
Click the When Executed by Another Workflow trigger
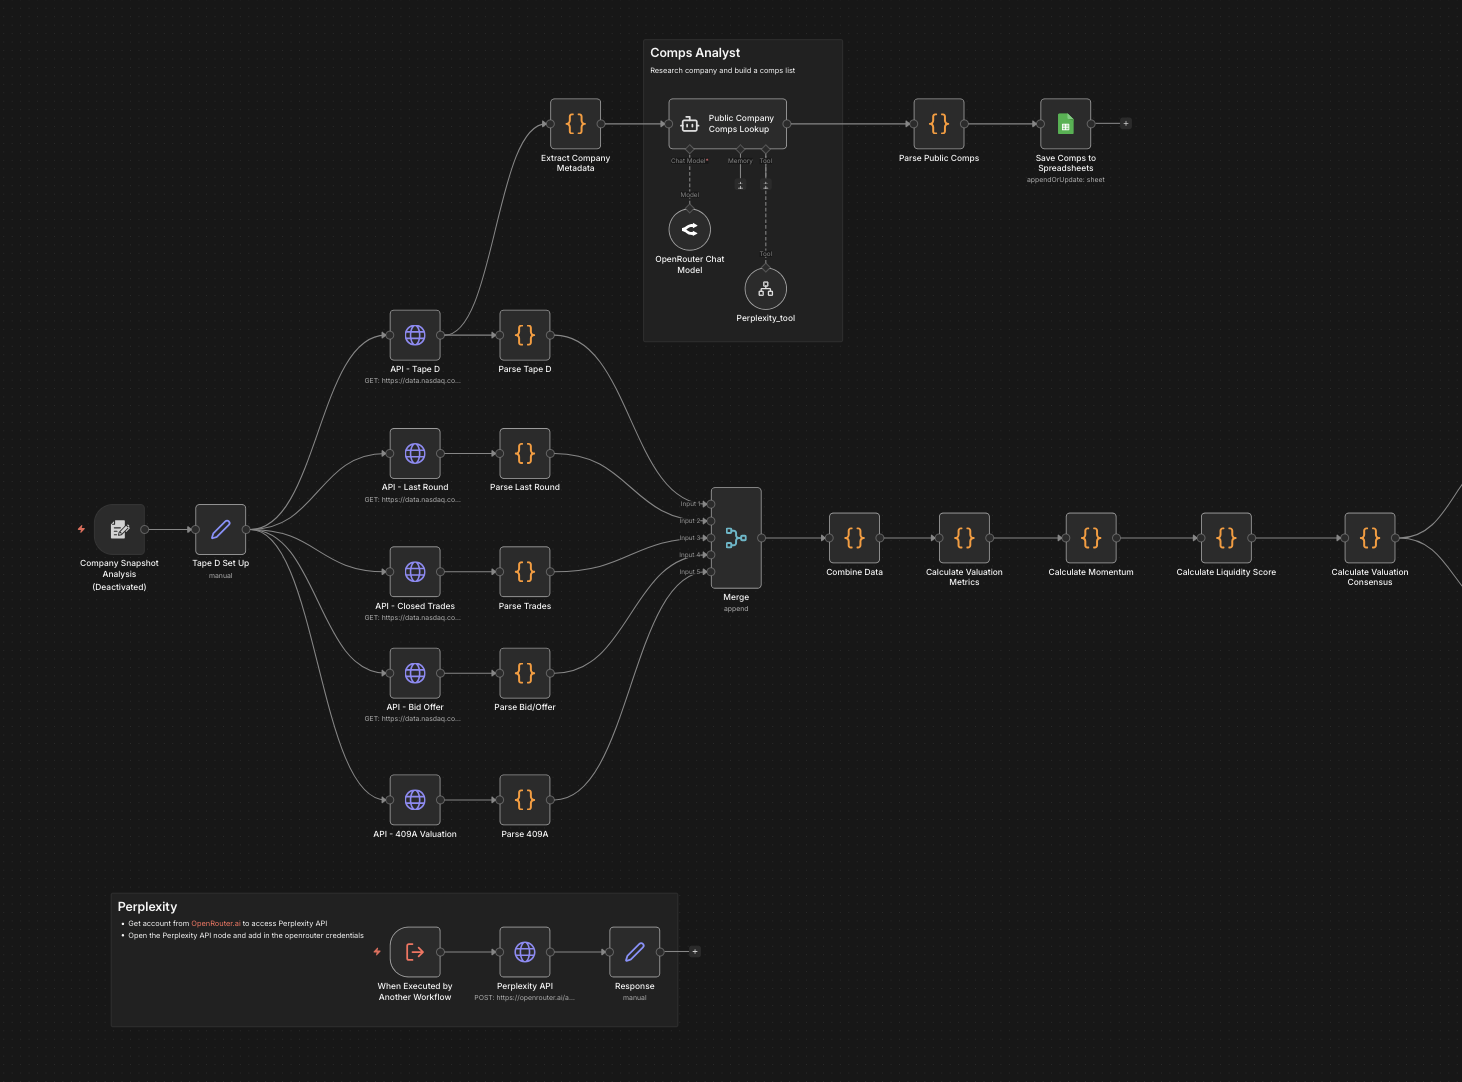click(x=414, y=951)
